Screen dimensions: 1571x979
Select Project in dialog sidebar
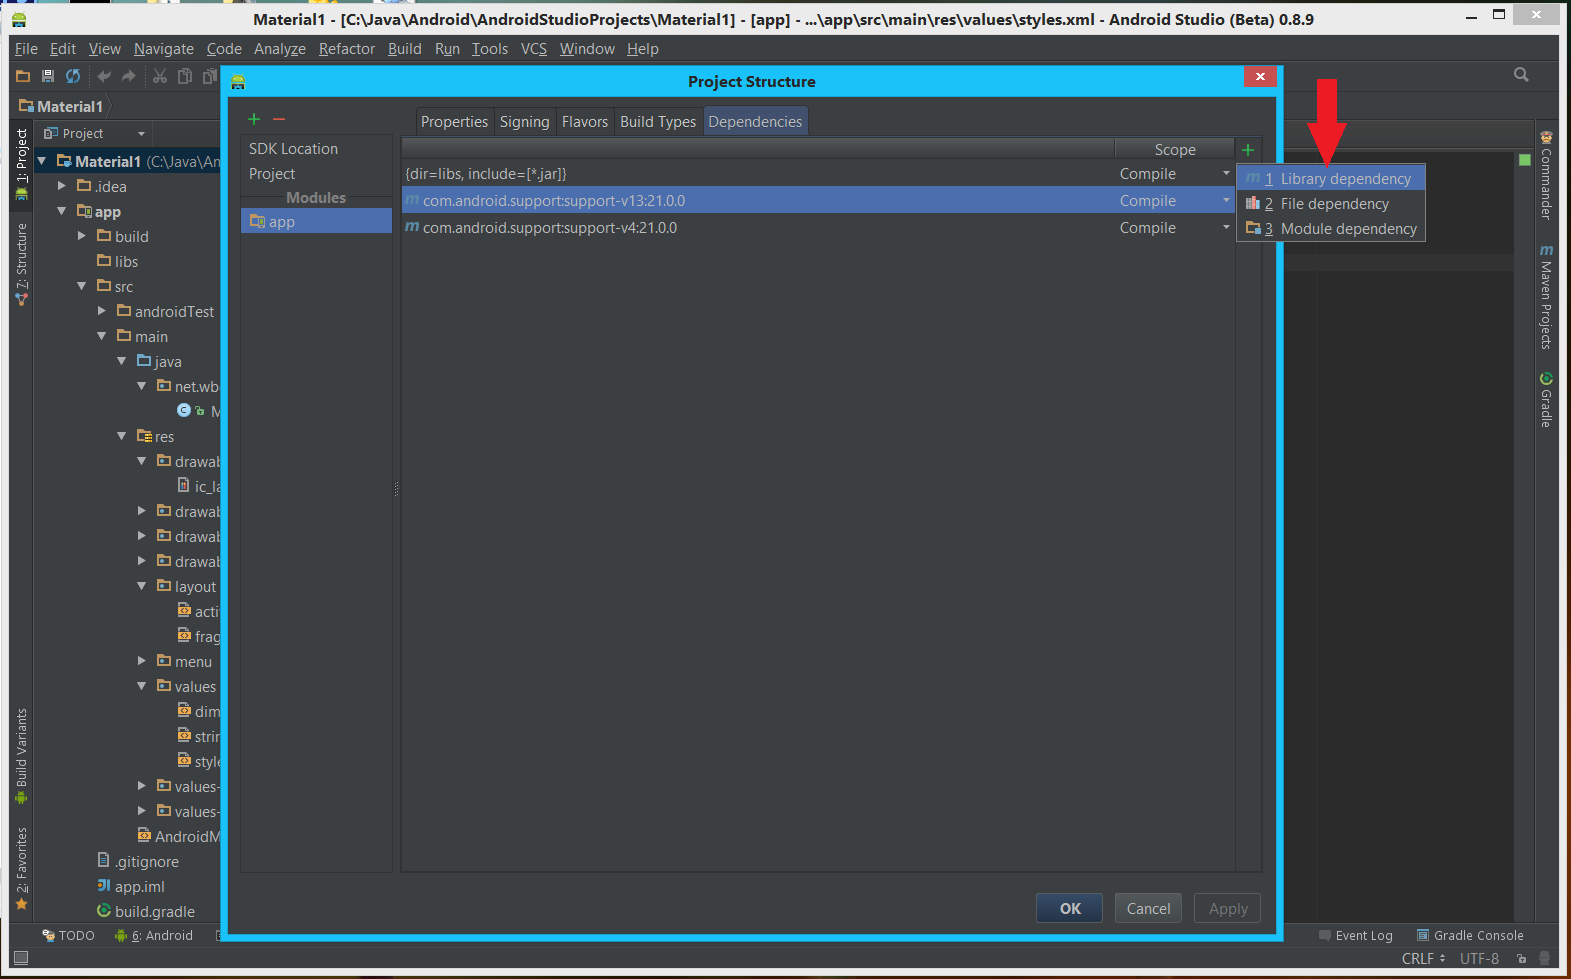click(x=316, y=174)
